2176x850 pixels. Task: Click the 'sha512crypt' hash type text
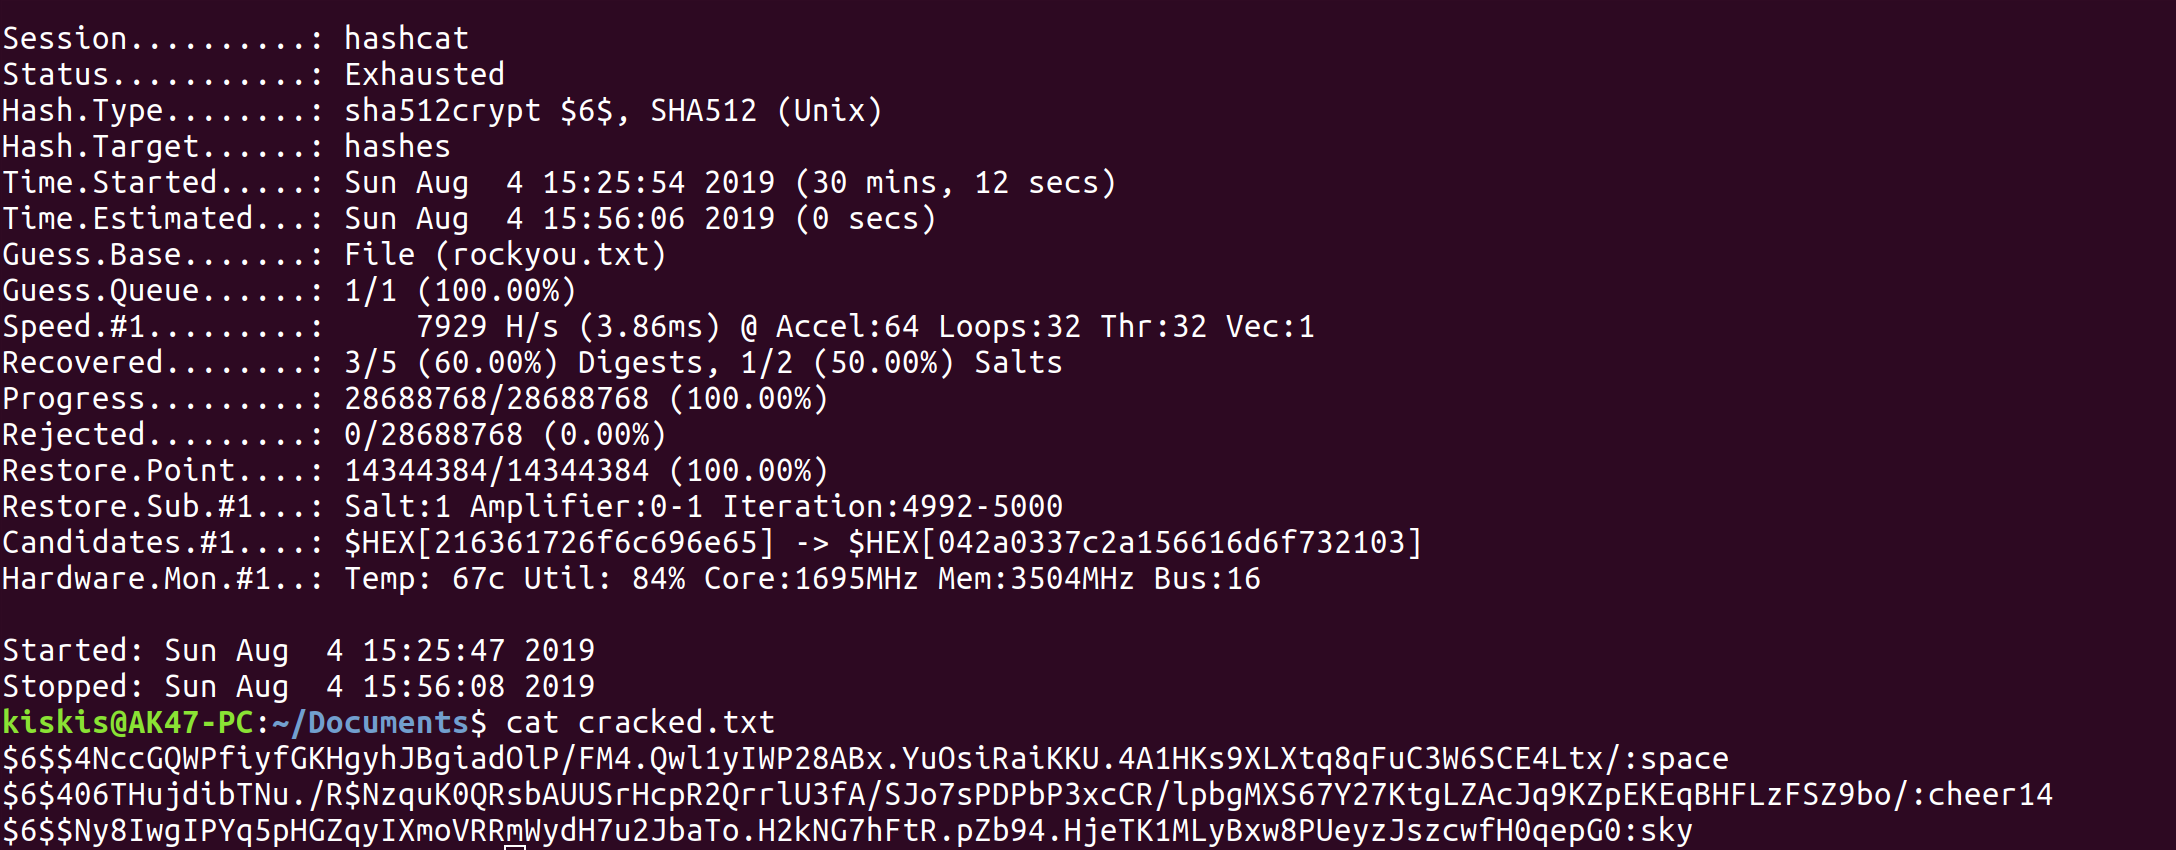(x=442, y=111)
